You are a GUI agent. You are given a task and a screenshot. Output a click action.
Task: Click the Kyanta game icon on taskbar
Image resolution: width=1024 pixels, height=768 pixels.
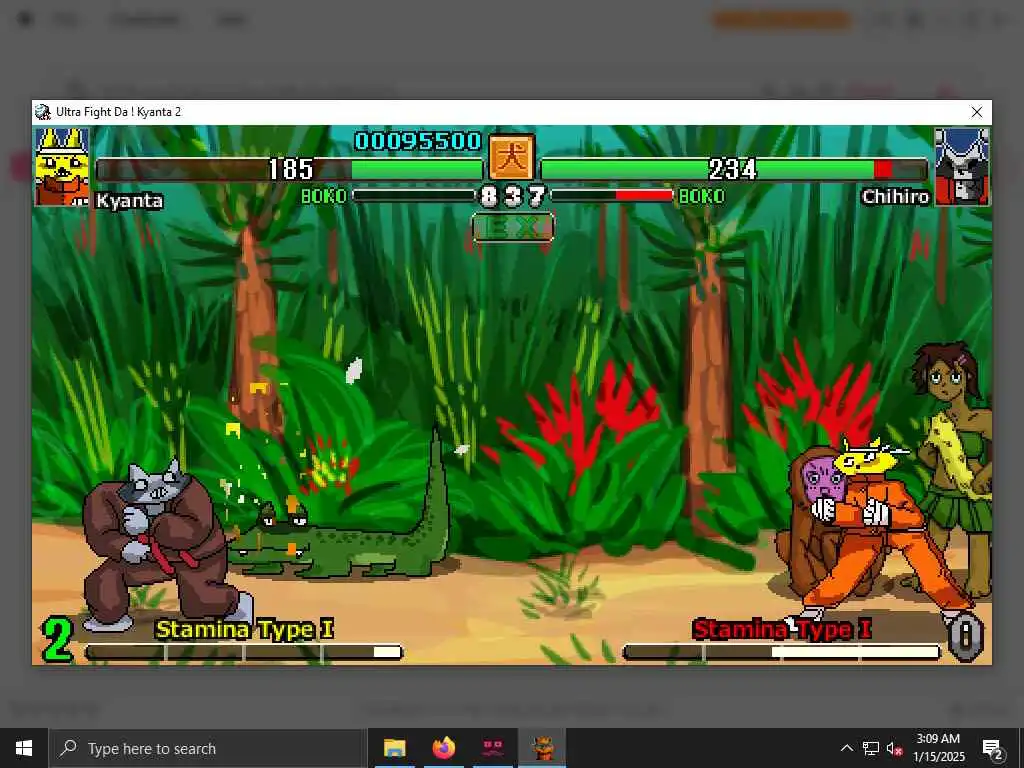(x=542, y=748)
